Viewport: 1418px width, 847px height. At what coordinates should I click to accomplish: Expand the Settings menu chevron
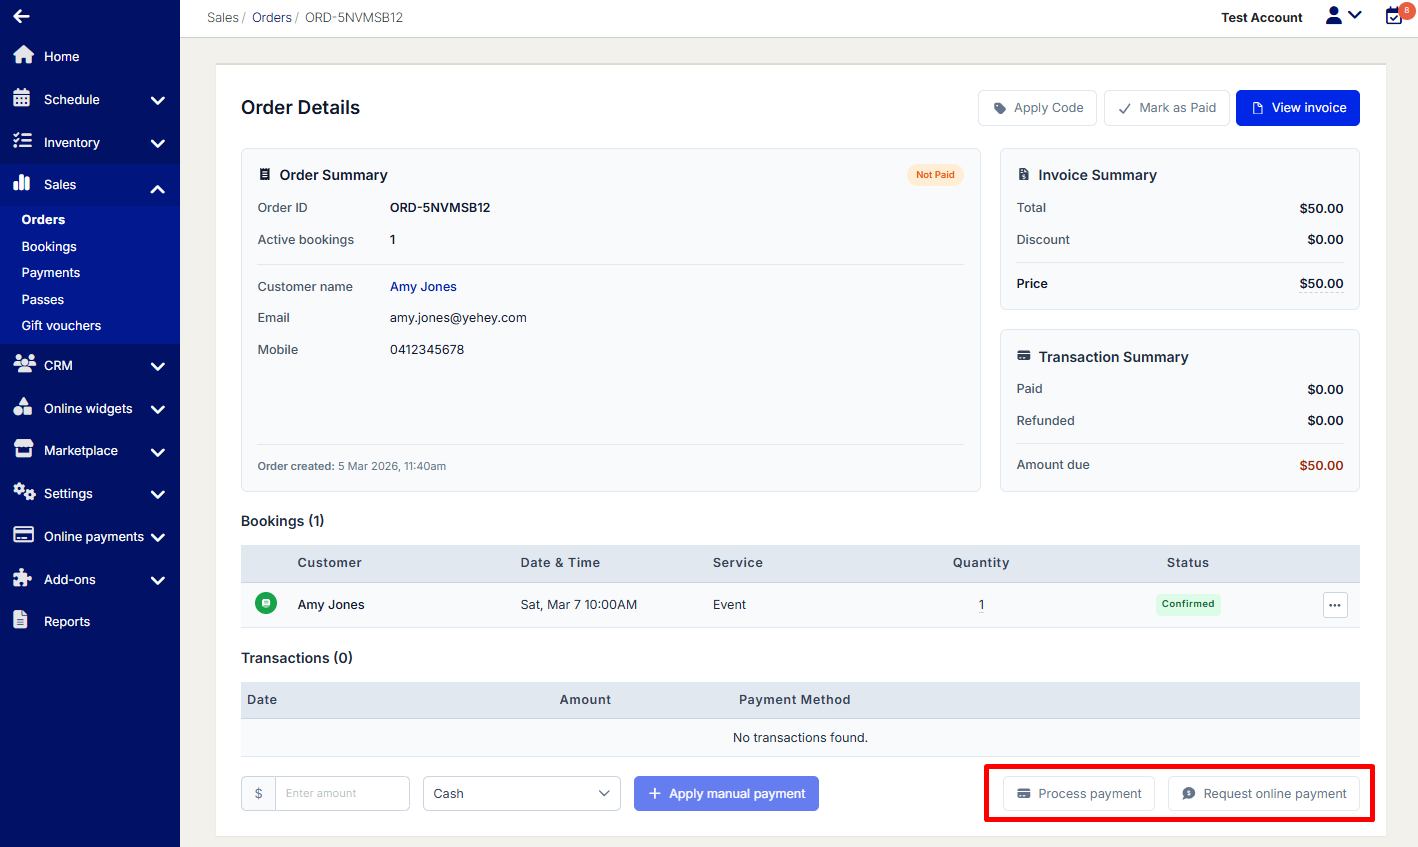point(157,494)
